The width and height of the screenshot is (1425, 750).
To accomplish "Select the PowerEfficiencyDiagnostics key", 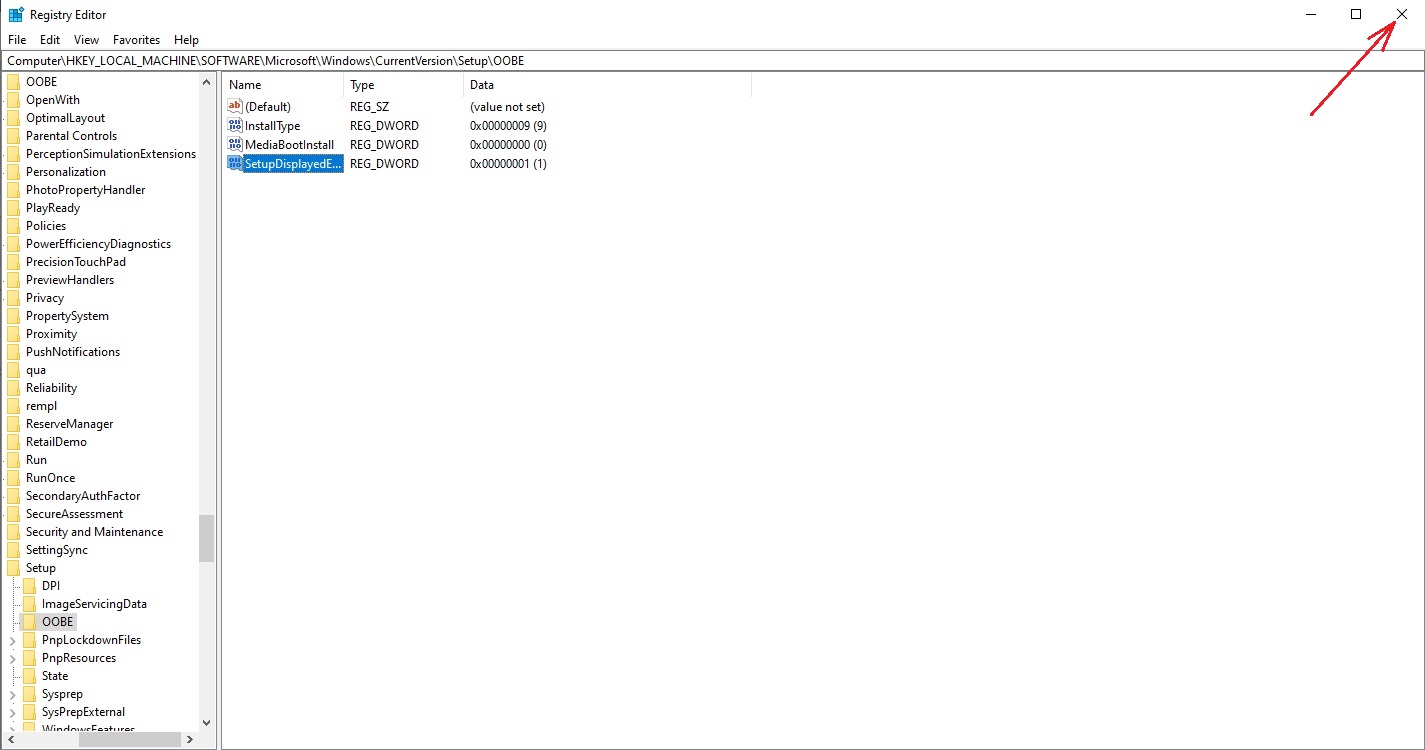I will click(x=98, y=244).
